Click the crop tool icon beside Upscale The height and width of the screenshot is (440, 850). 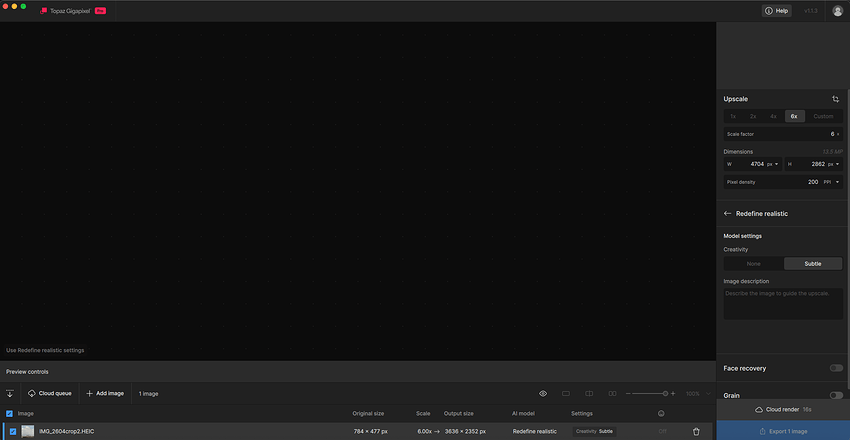pos(835,99)
